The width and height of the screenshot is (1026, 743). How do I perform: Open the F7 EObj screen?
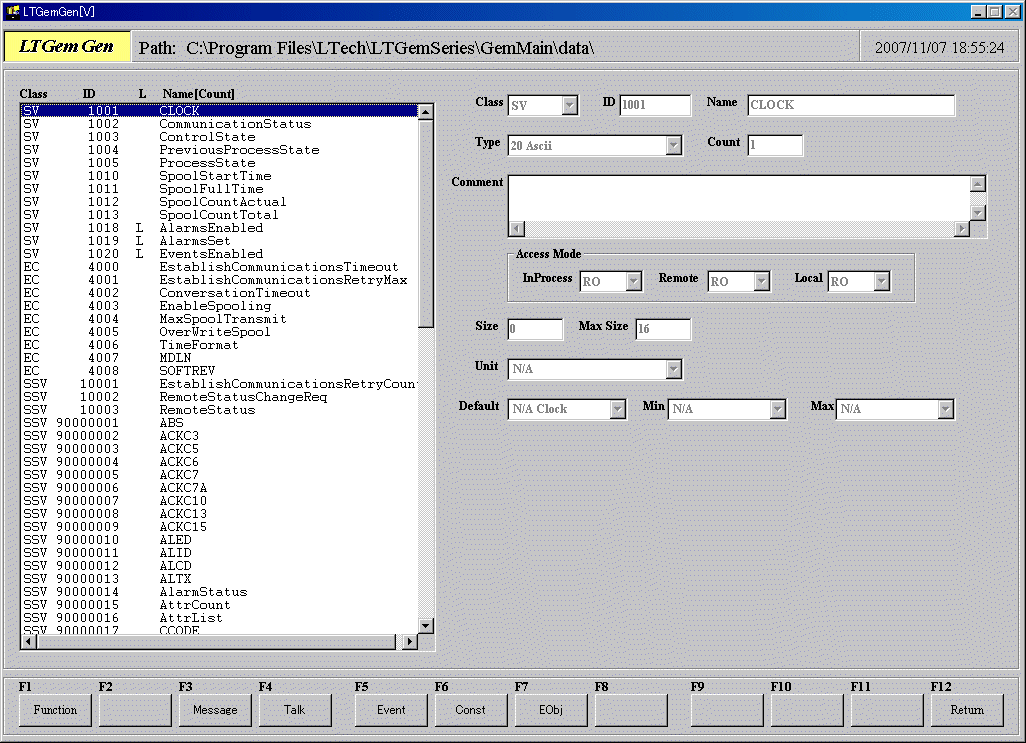click(x=550, y=710)
